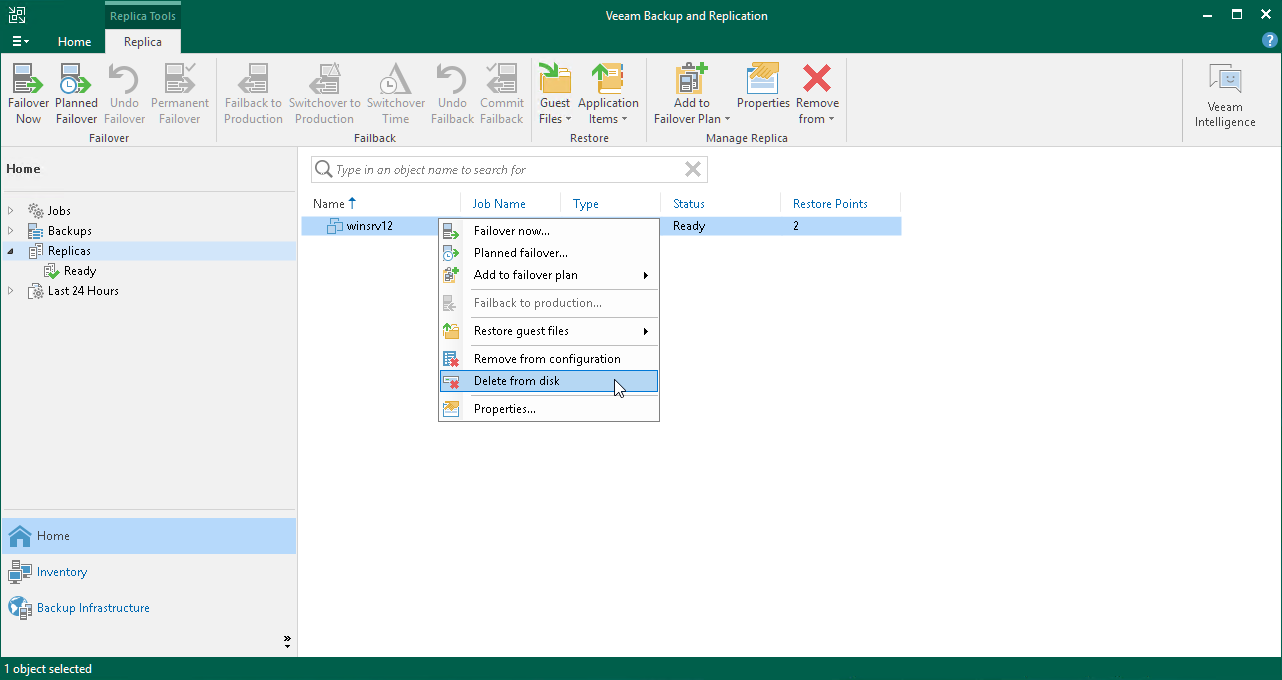Click the Ready status cell of winsrv12
This screenshot has width=1282, height=680.
coord(689,226)
